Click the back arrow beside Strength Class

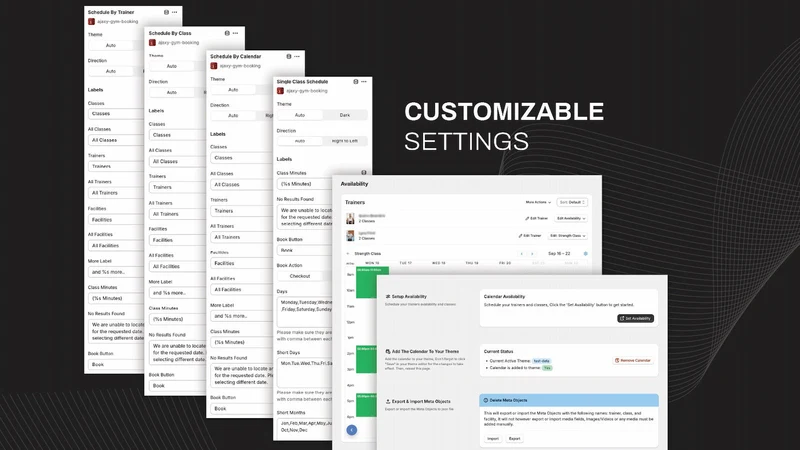point(348,254)
